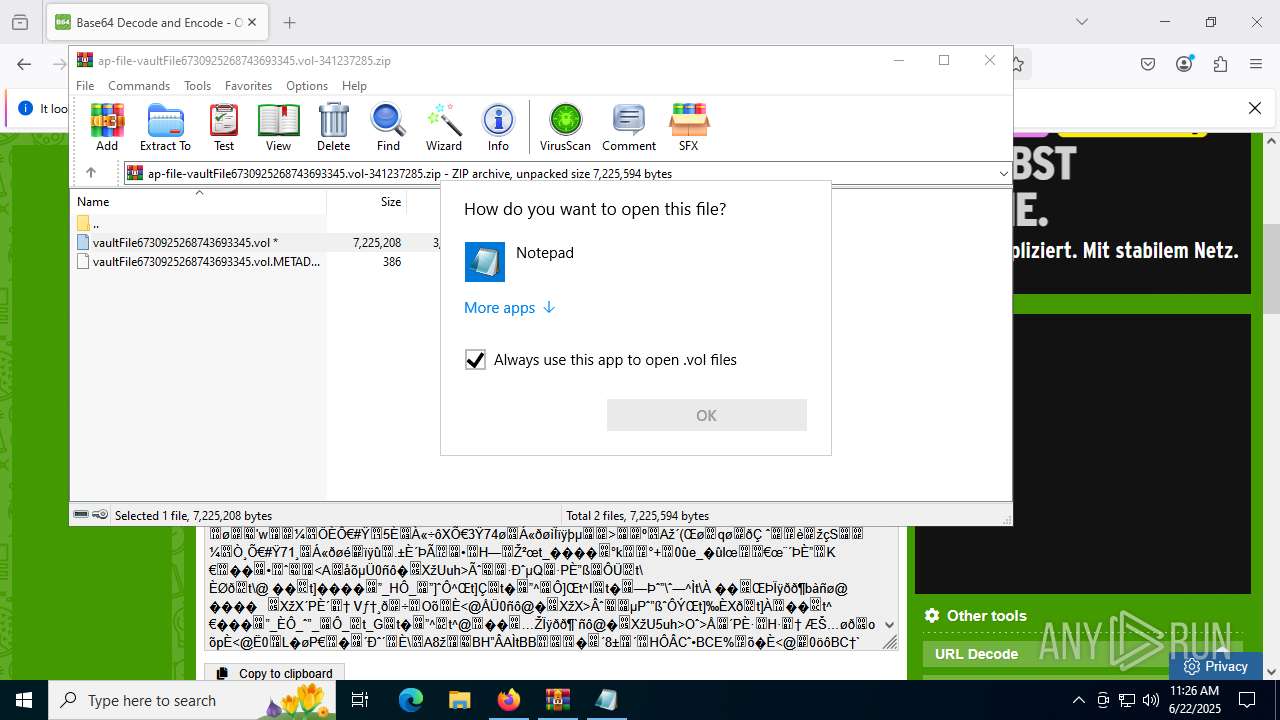Click the Windows taskbar search box
This screenshot has height=720, width=1280.
[x=192, y=700]
